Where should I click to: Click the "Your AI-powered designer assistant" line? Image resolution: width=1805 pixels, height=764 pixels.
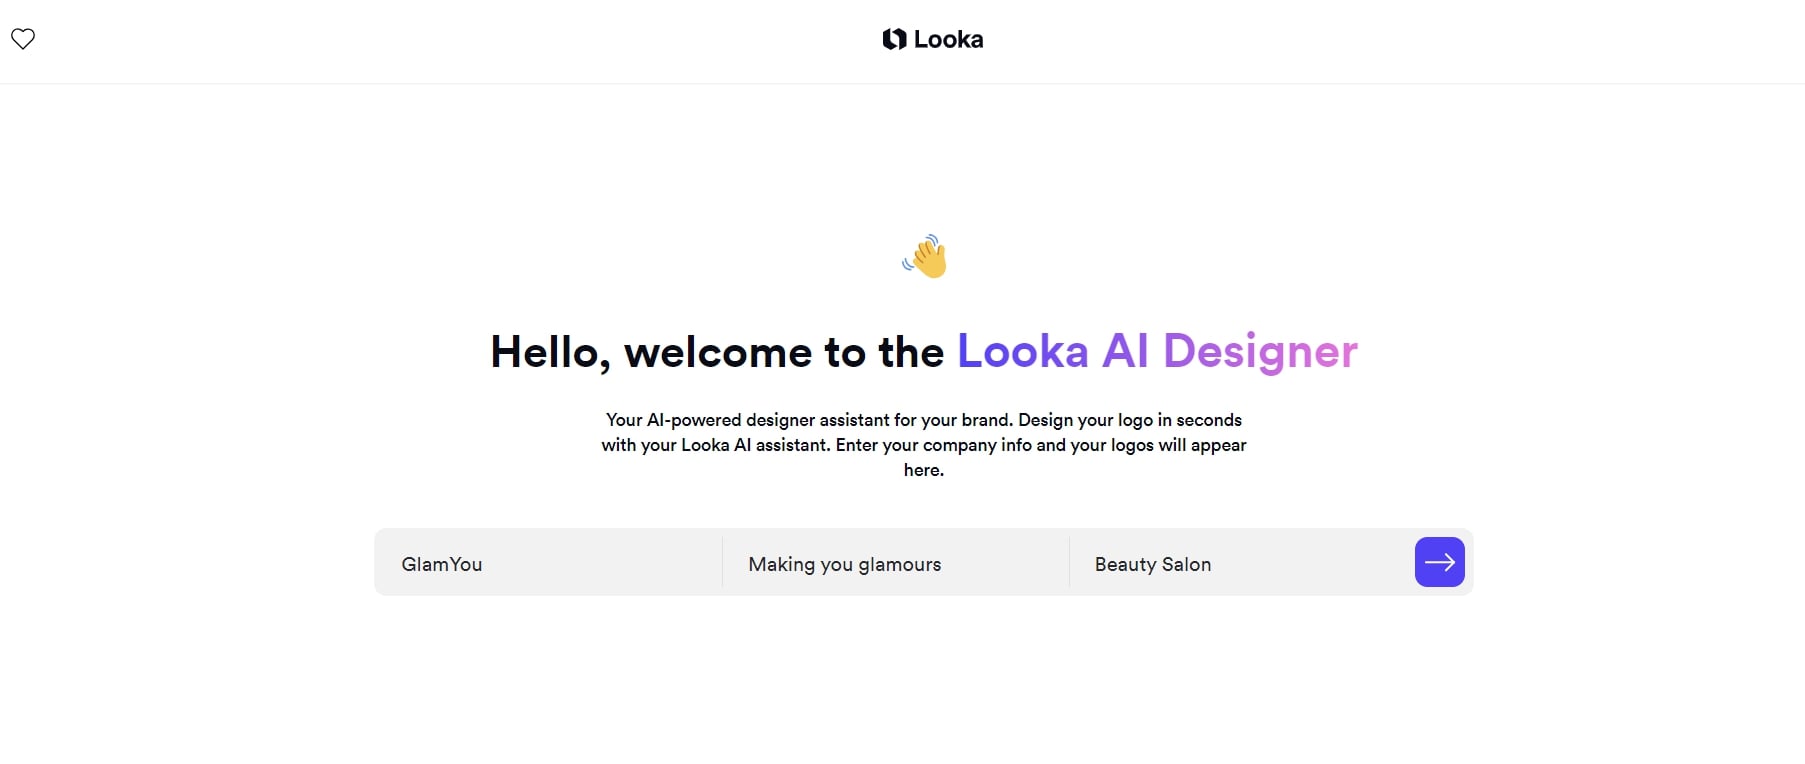[923, 420]
